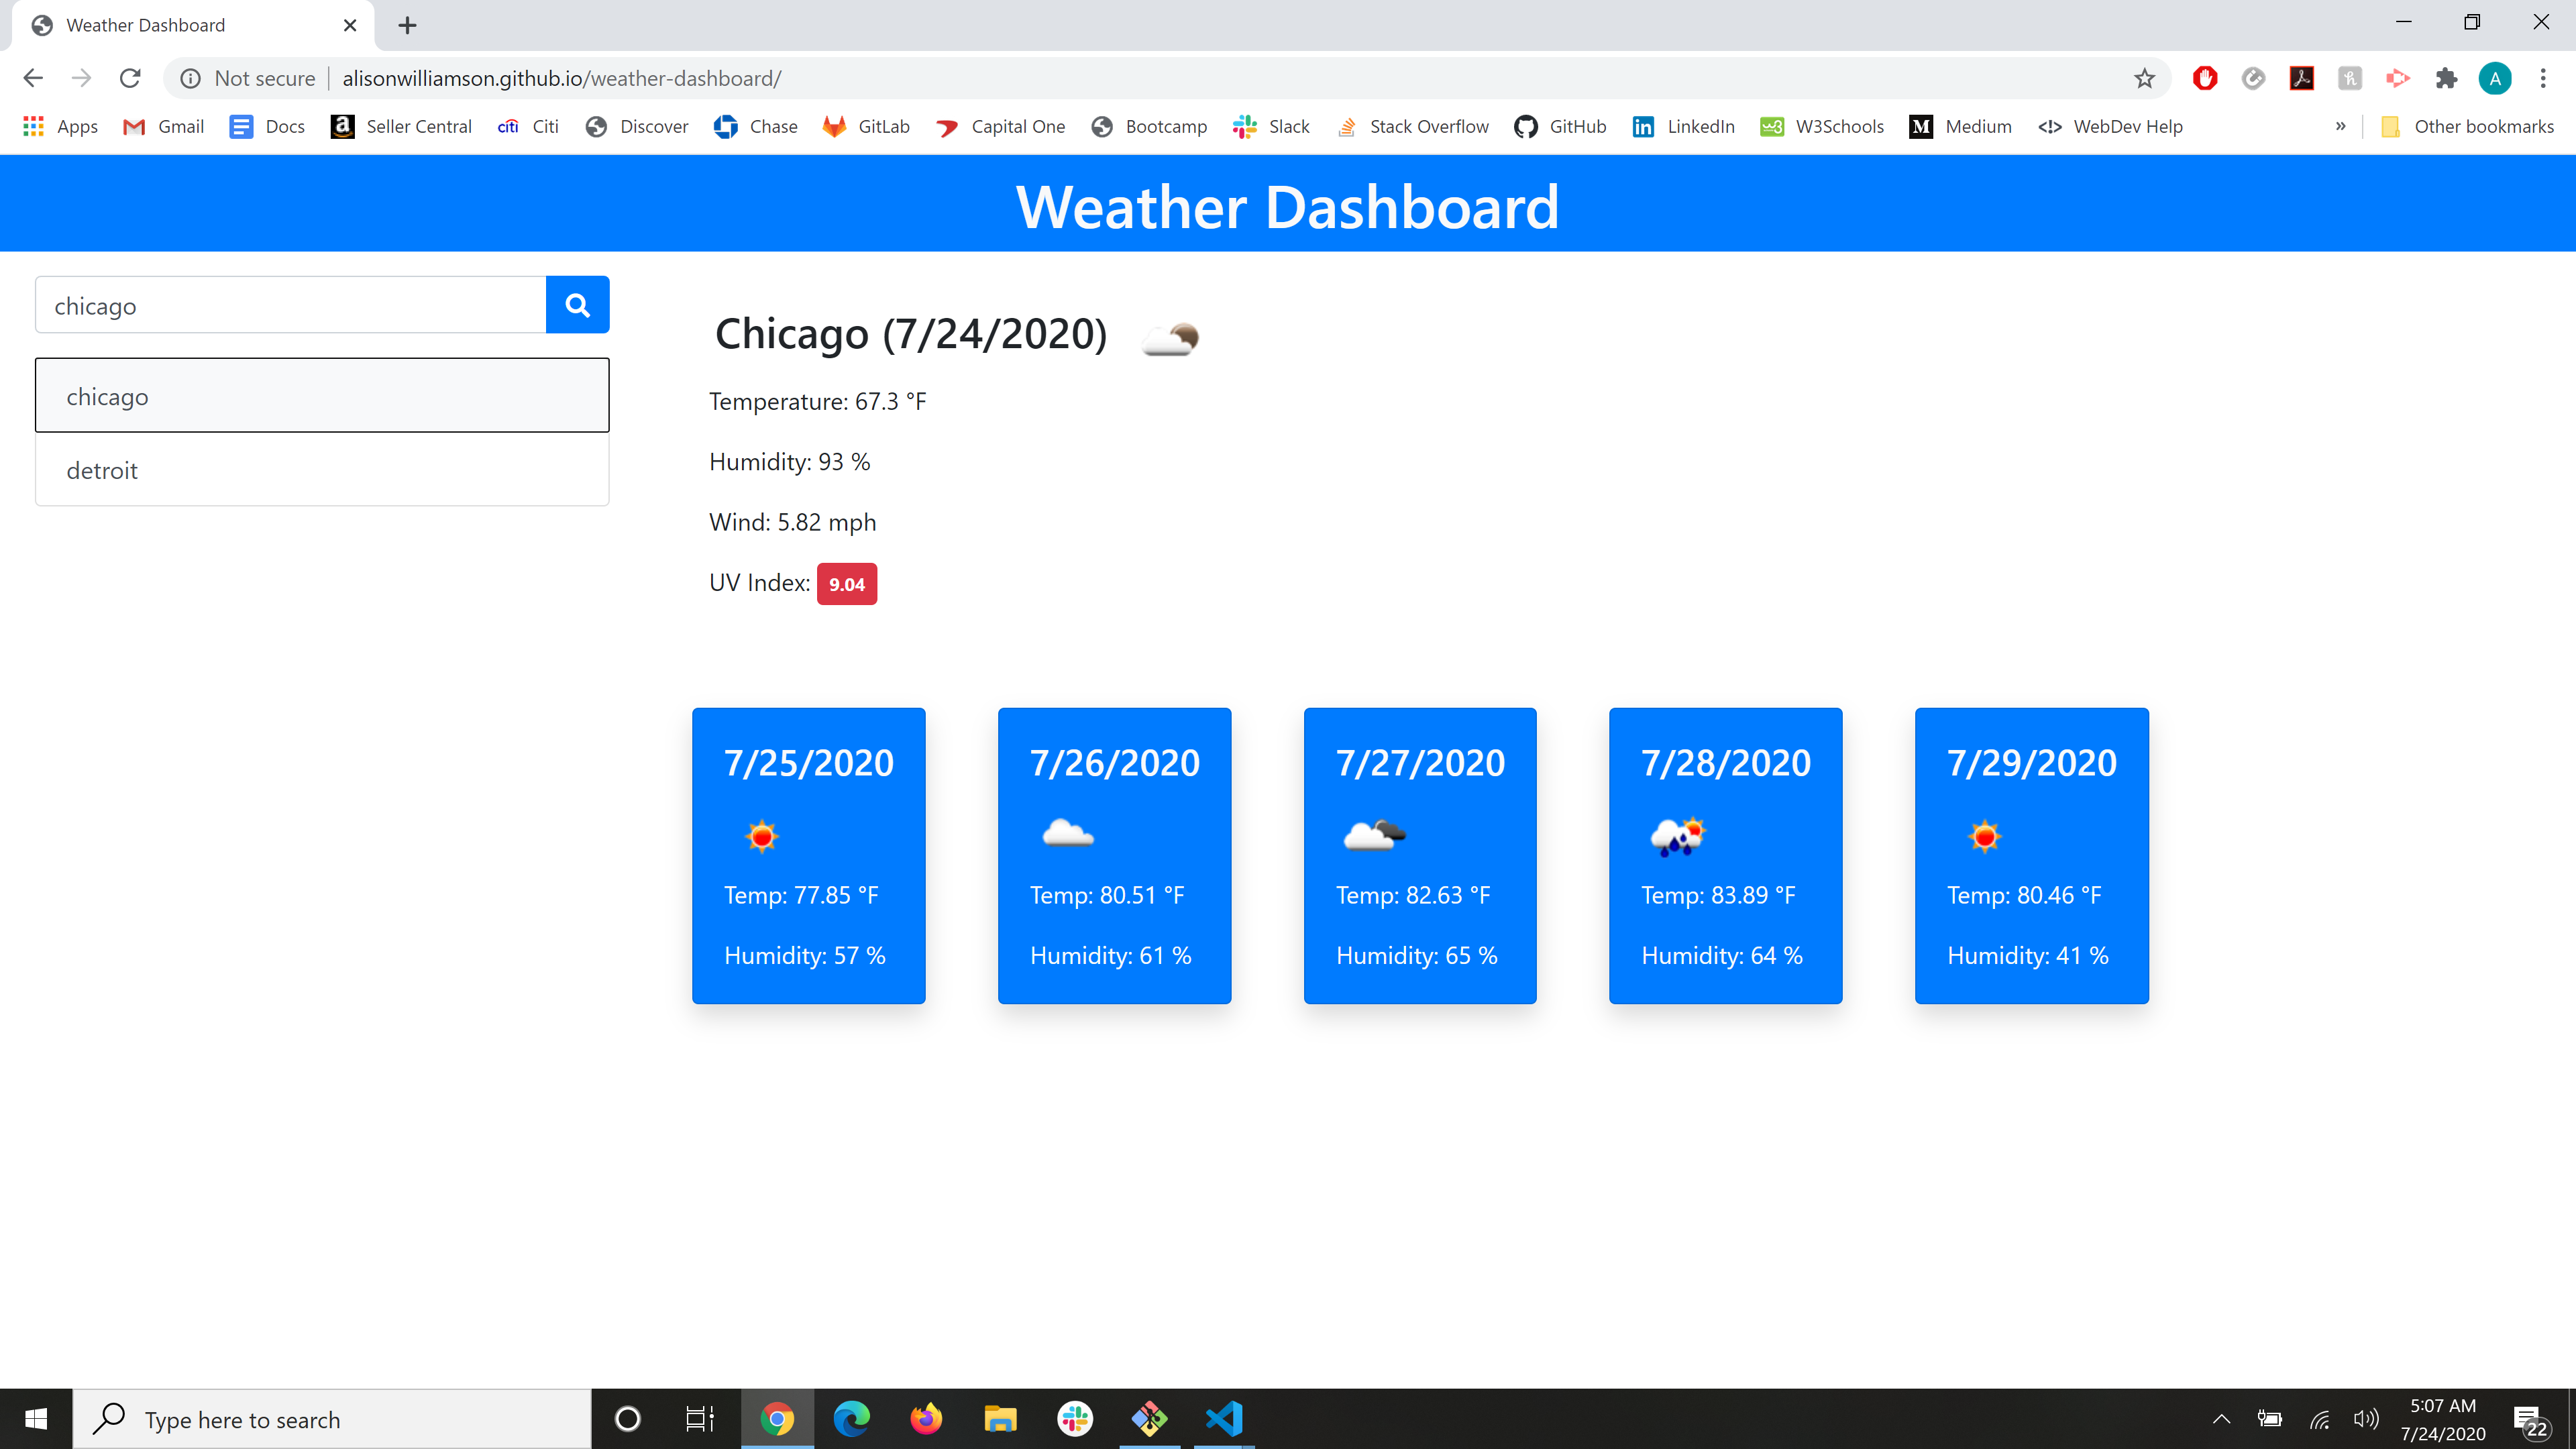The image size is (2576, 1449).
Task: Open Firefox from the taskbar
Action: point(926,1419)
